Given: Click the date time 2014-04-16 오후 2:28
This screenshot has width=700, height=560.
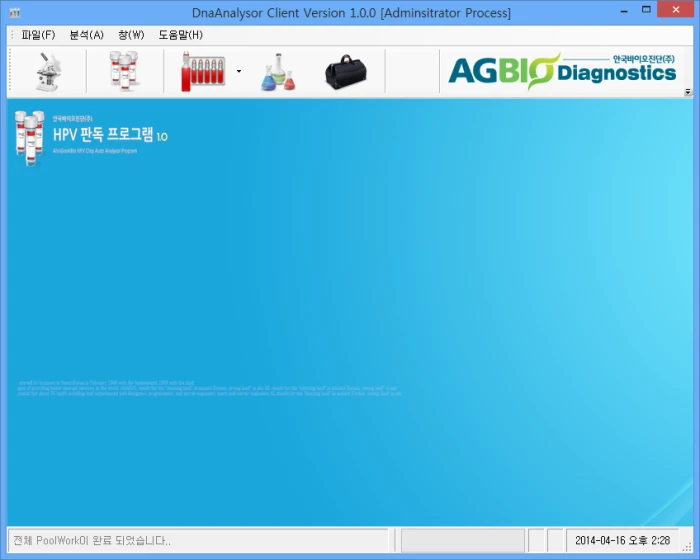Looking at the screenshot, I should tap(622, 540).
